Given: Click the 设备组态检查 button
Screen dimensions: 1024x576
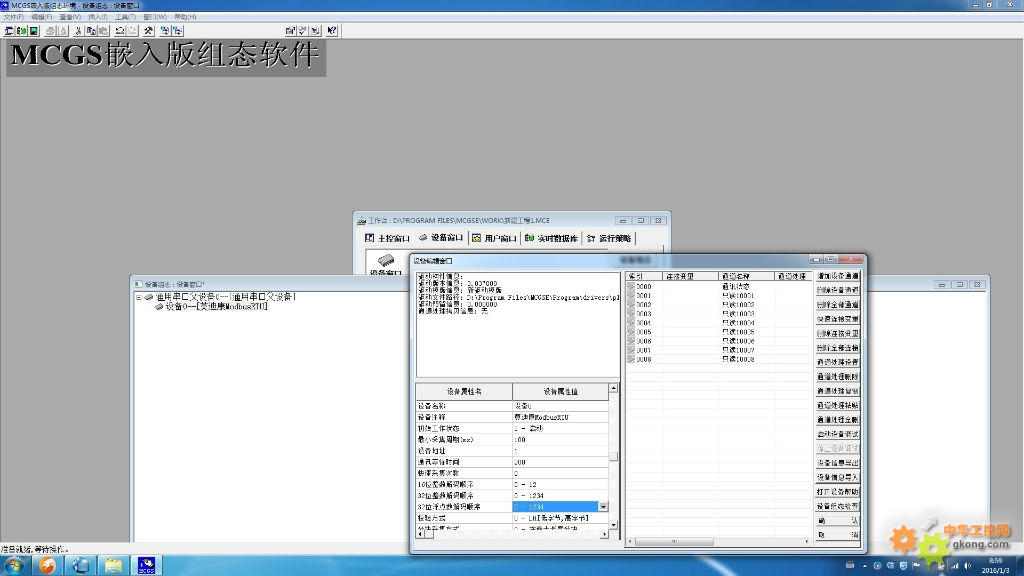Looking at the screenshot, I should [838, 506].
